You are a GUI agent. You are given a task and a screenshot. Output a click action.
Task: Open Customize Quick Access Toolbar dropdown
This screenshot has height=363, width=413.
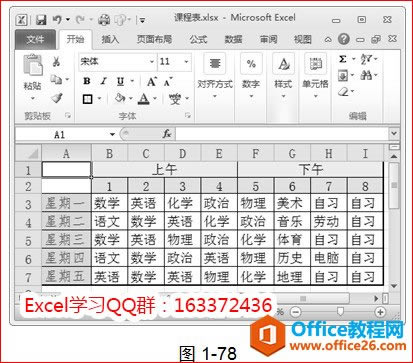pyautogui.click(x=142, y=20)
